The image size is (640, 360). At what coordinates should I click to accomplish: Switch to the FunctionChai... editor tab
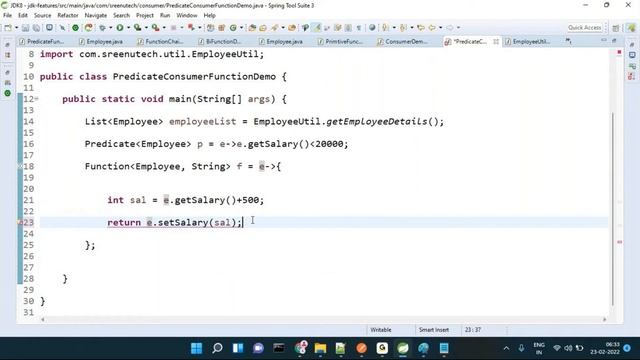160,42
